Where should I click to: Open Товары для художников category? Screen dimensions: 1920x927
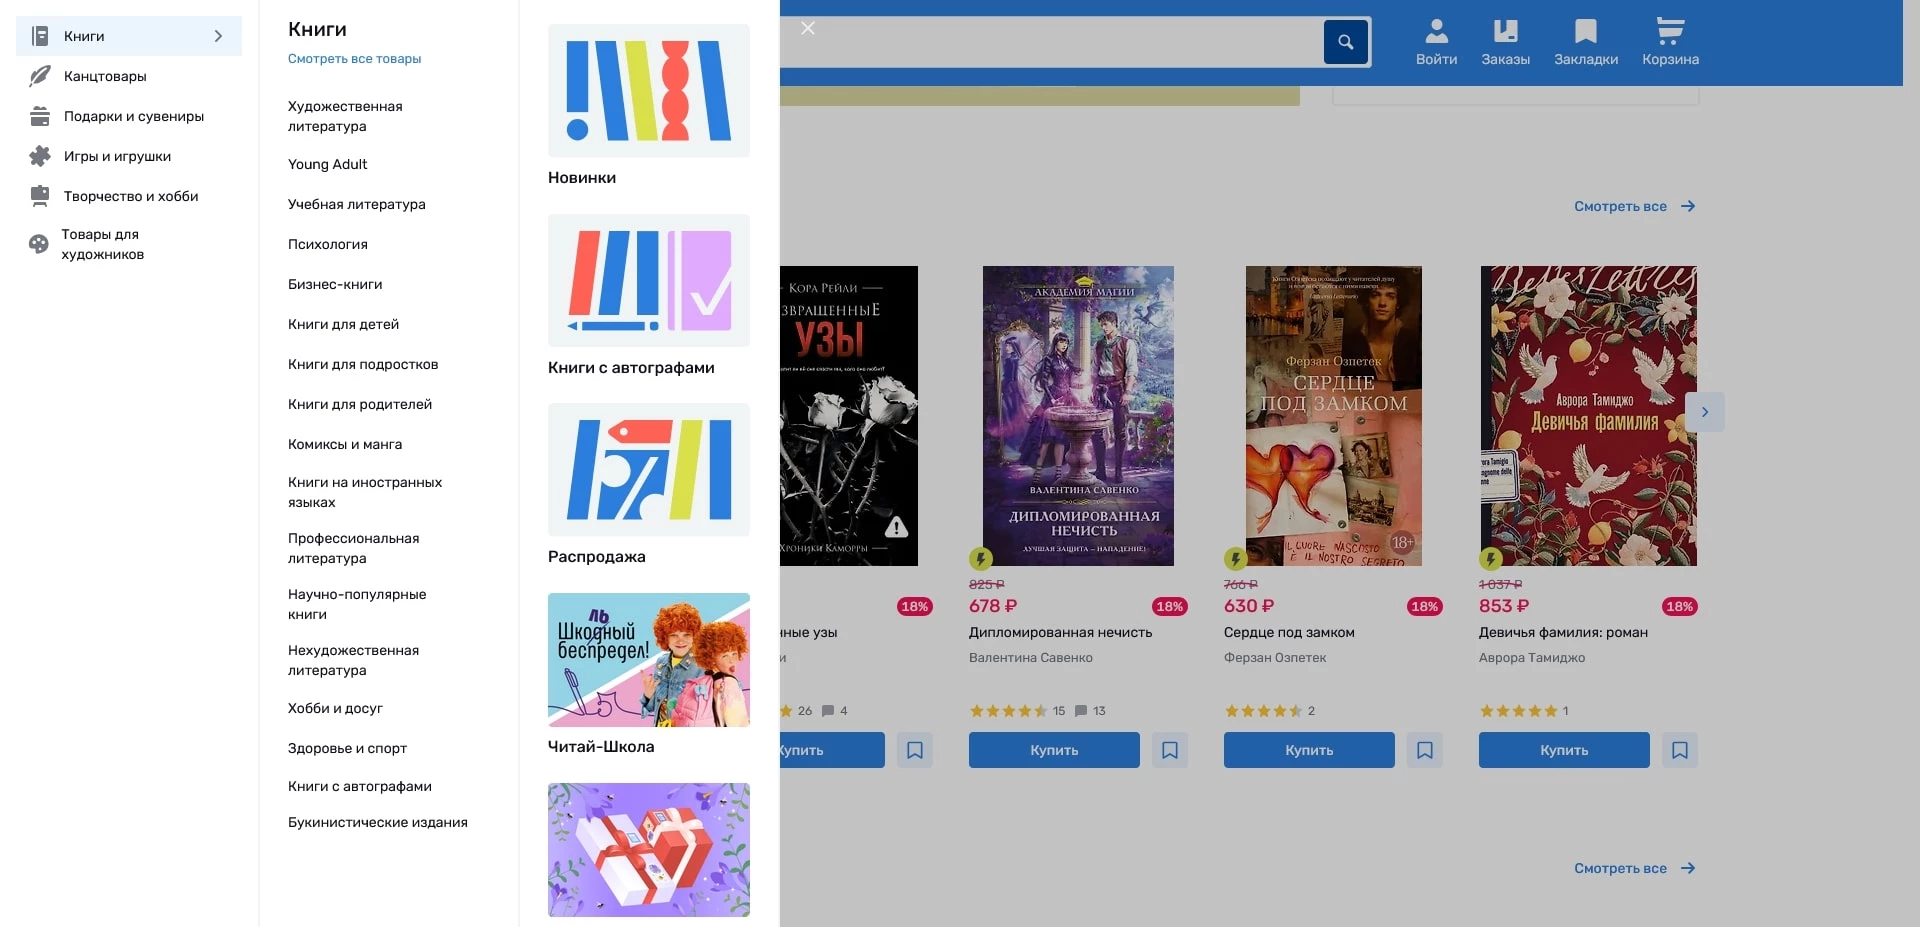coord(102,244)
